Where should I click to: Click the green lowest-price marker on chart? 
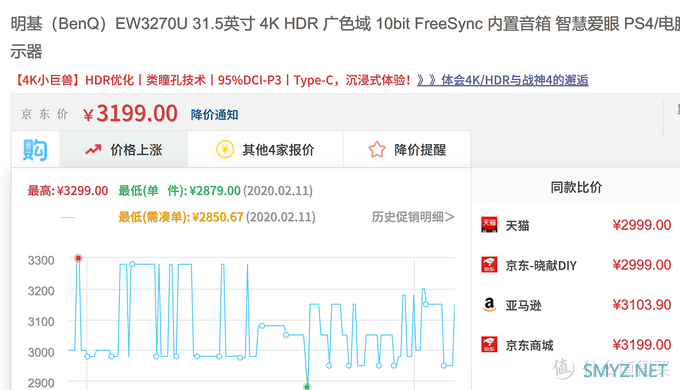tap(307, 387)
